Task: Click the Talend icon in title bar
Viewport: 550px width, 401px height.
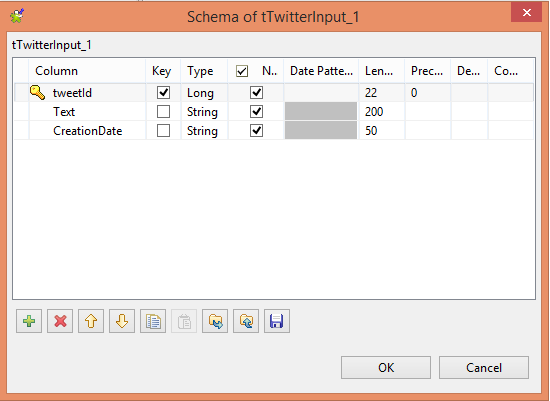Action: point(17,16)
